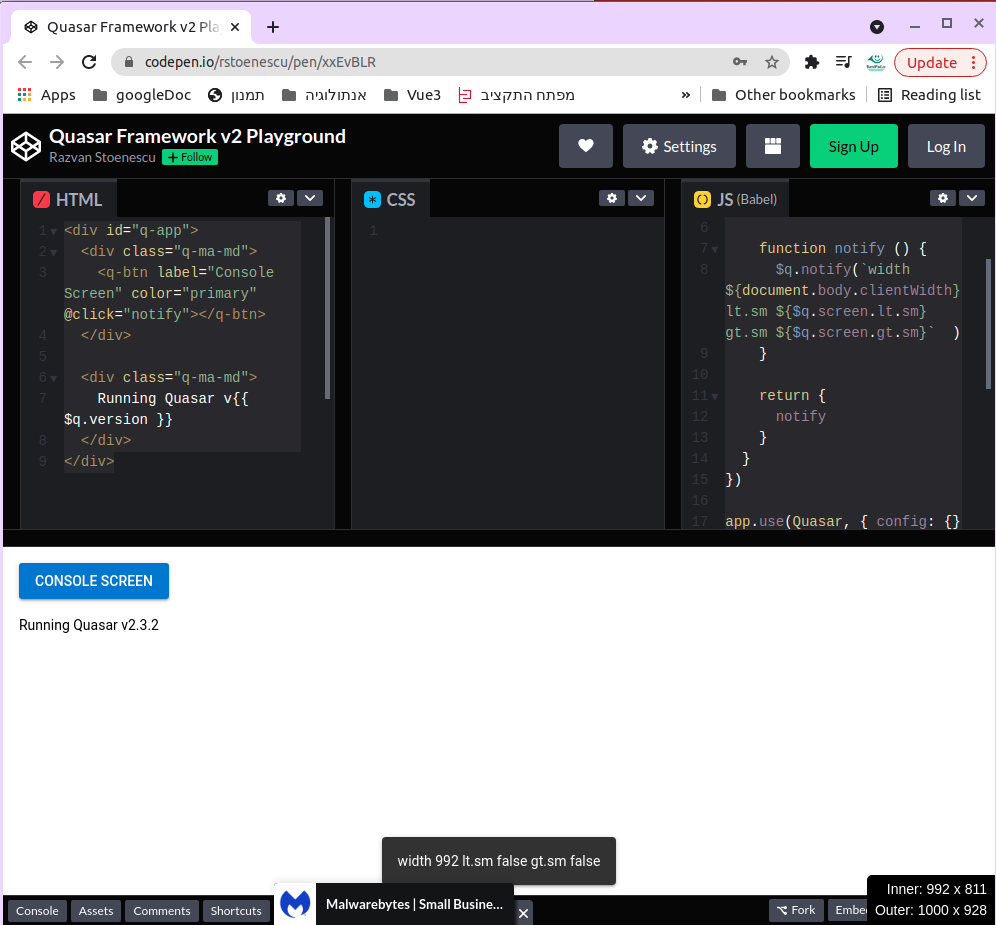Image resolution: width=996 pixels, height=925 pixels.
Task: Open pen Settings
Action: (679, 146)
